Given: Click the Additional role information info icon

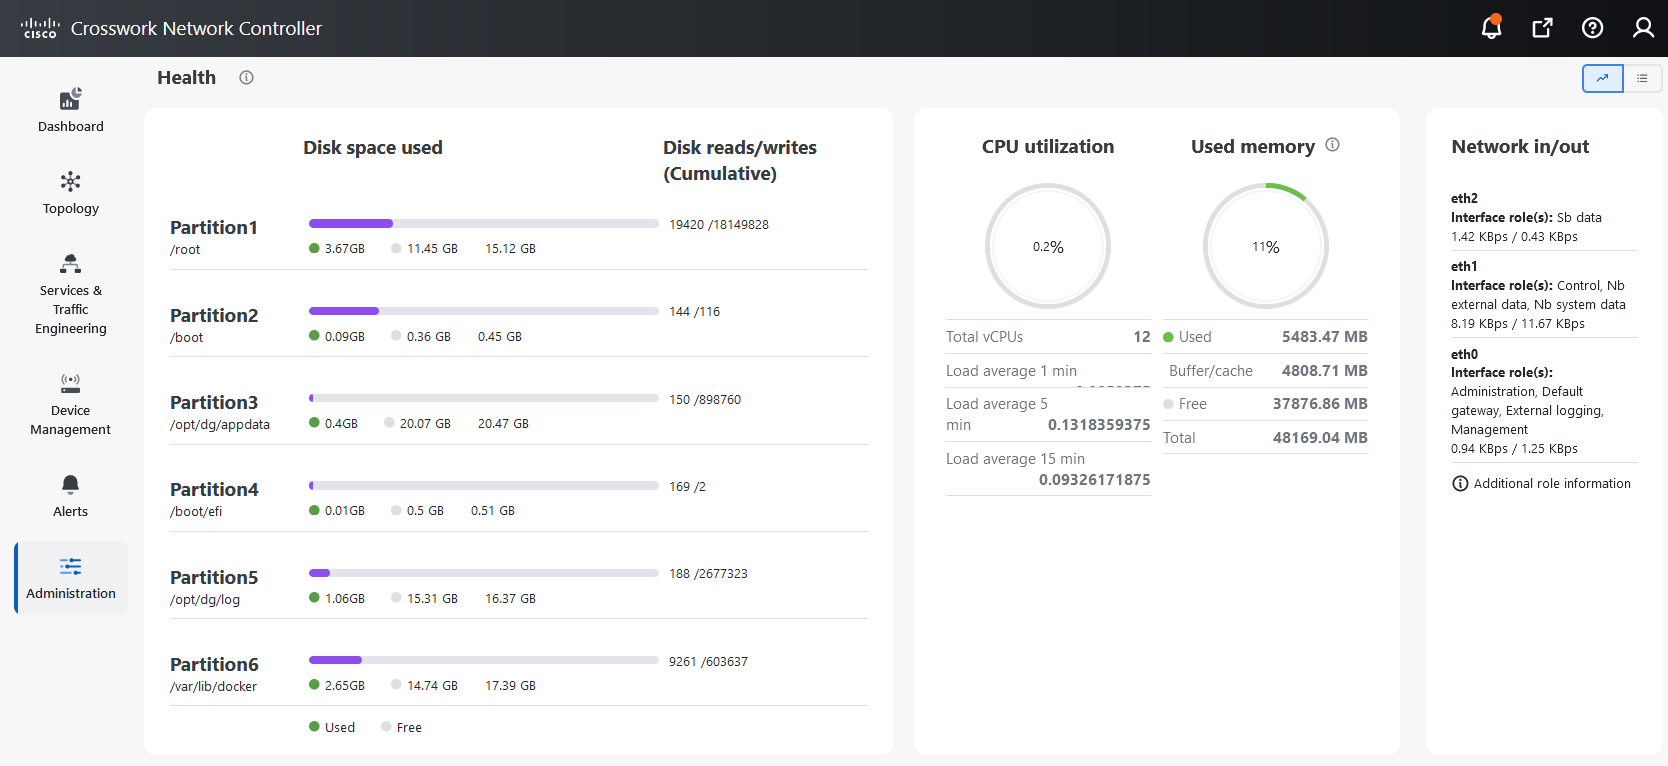Looking at the screenshot, I should 1460,484.
